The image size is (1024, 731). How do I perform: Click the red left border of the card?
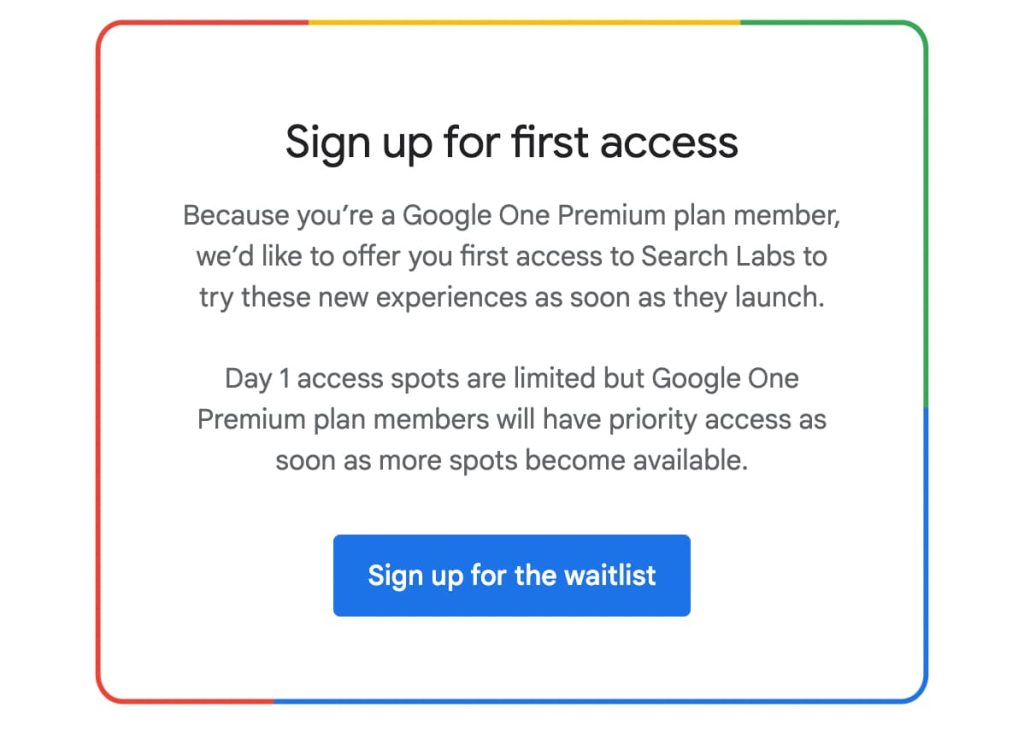click(x=98, y=360)
